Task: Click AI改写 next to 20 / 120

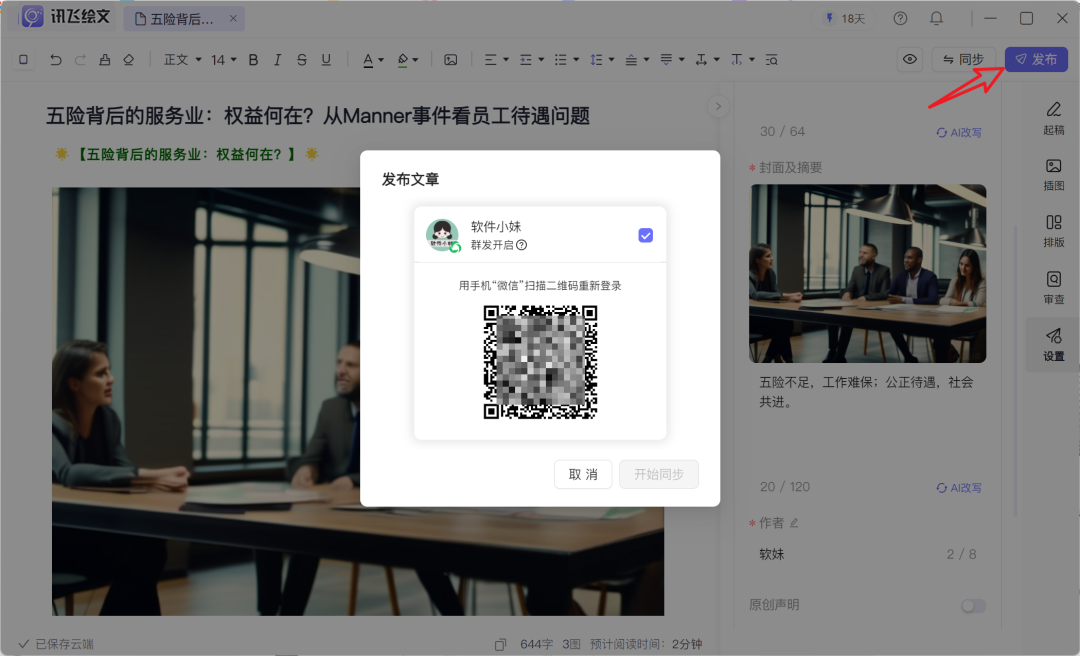Action: click(x=959, y=488)
